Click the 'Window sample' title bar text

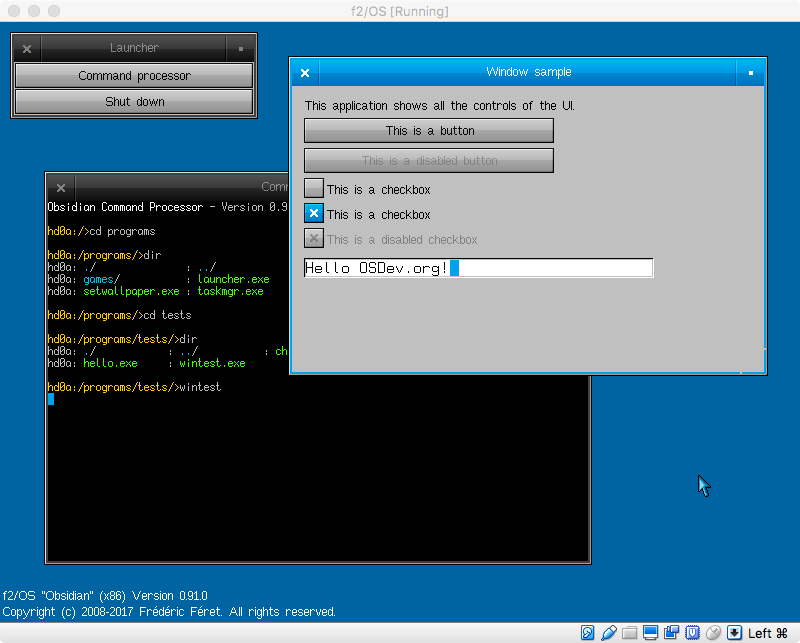pos(529,72)
